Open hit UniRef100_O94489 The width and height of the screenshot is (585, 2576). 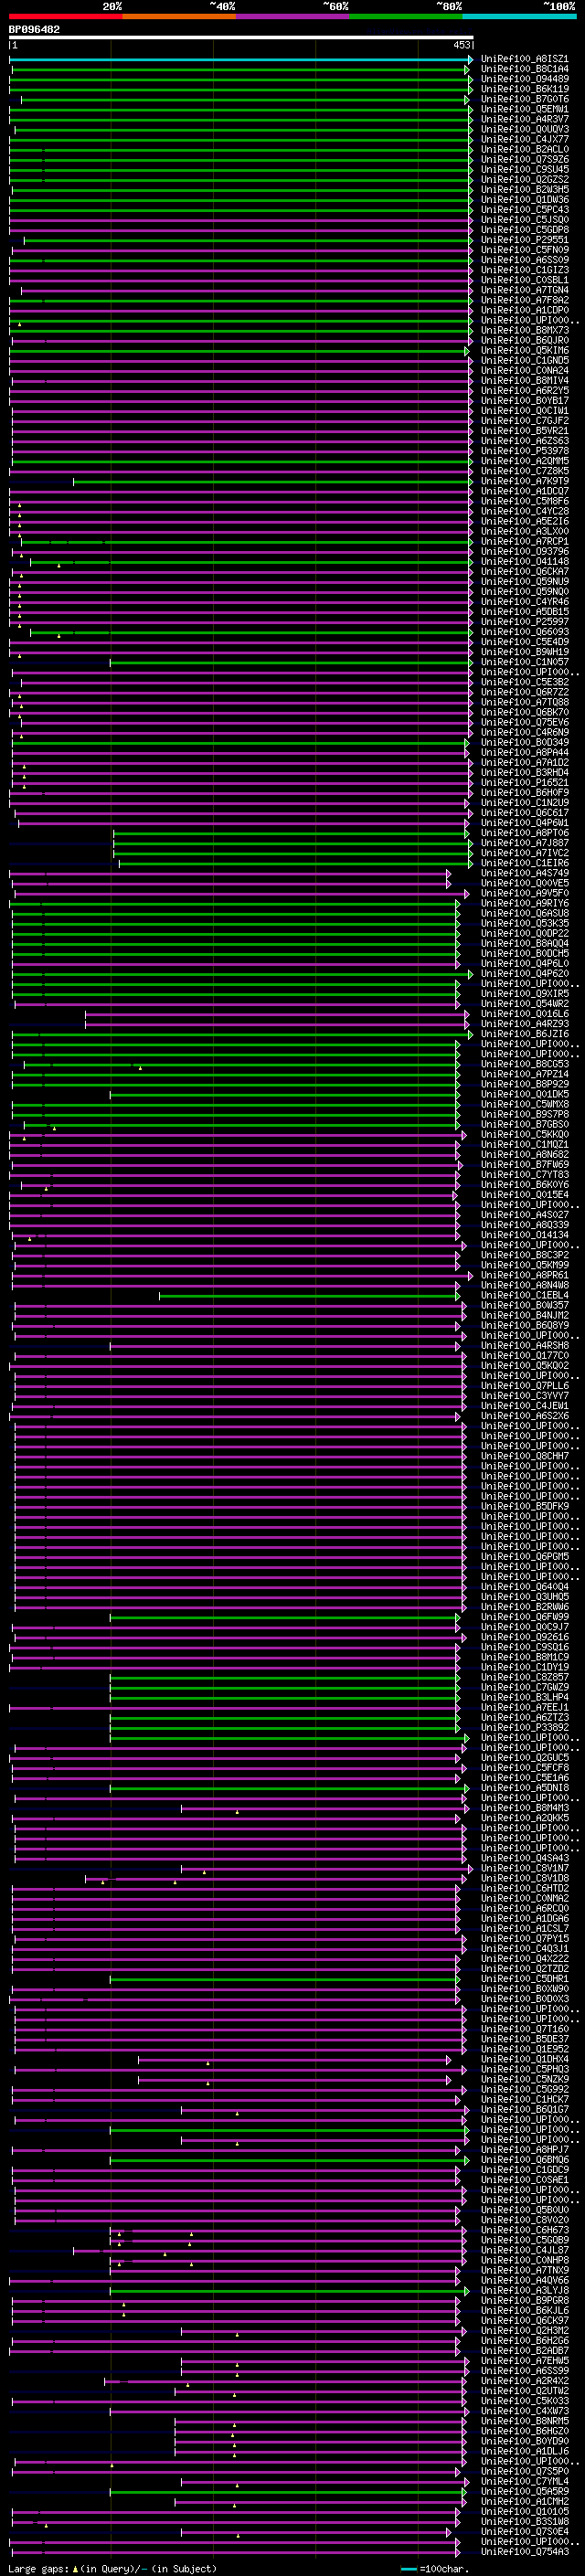click(x=524, y=79)
